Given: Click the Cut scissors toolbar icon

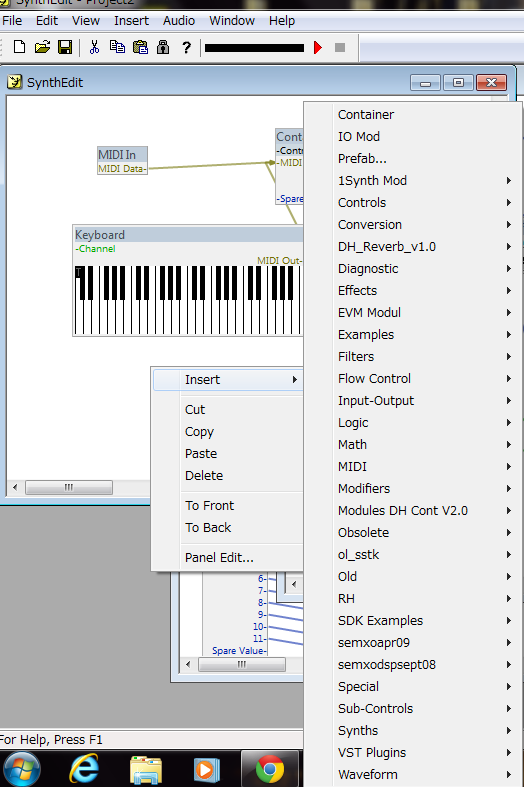Looking at the screenshot, I should [x=94, y=47].
